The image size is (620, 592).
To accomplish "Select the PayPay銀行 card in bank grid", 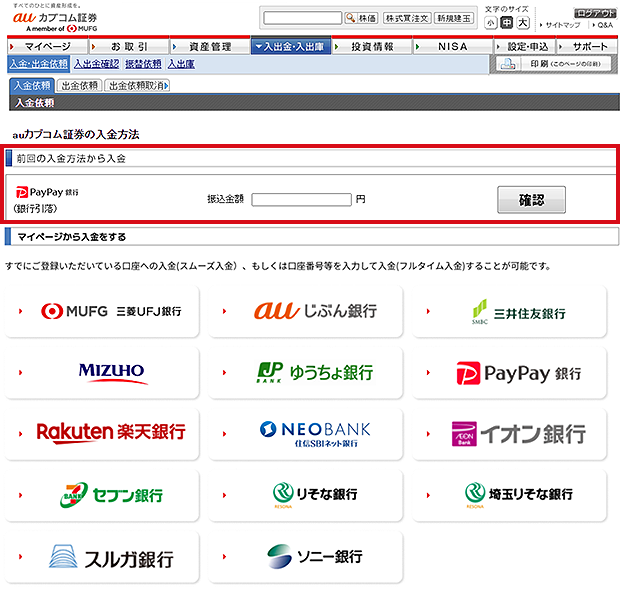I will click(509, 373).
